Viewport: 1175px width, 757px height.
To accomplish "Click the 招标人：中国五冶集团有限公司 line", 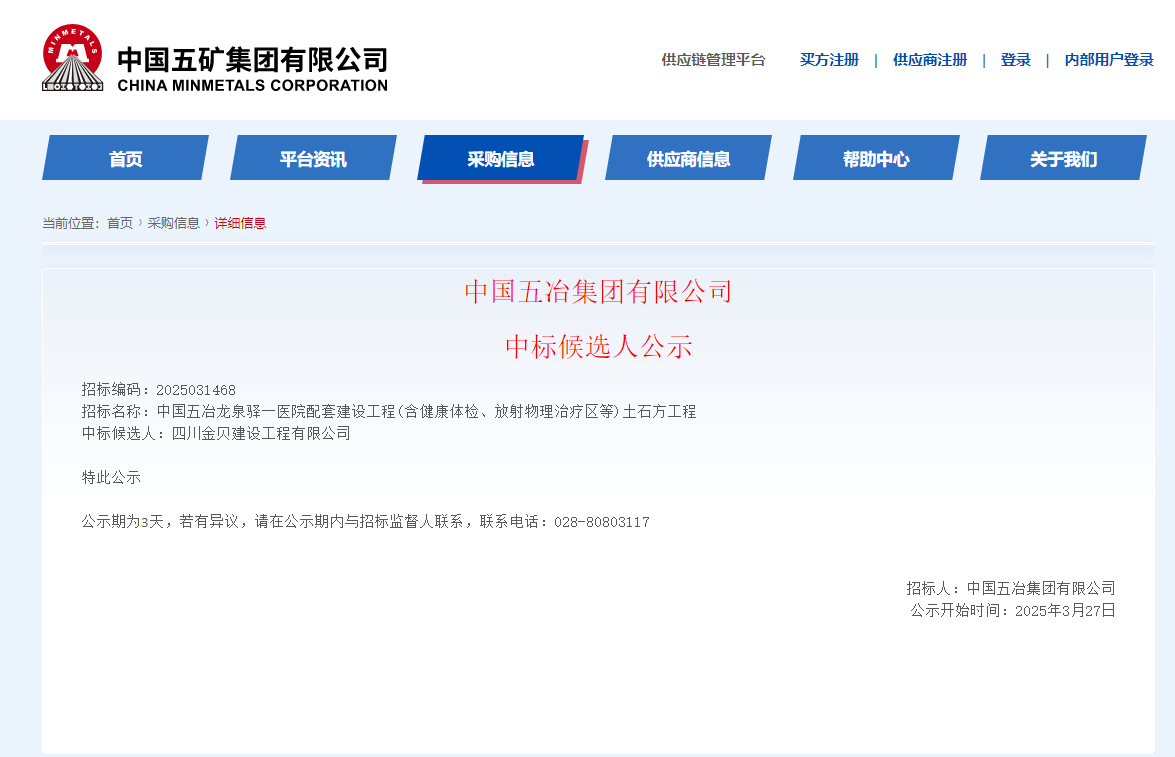I will (x=1011, y=588).
